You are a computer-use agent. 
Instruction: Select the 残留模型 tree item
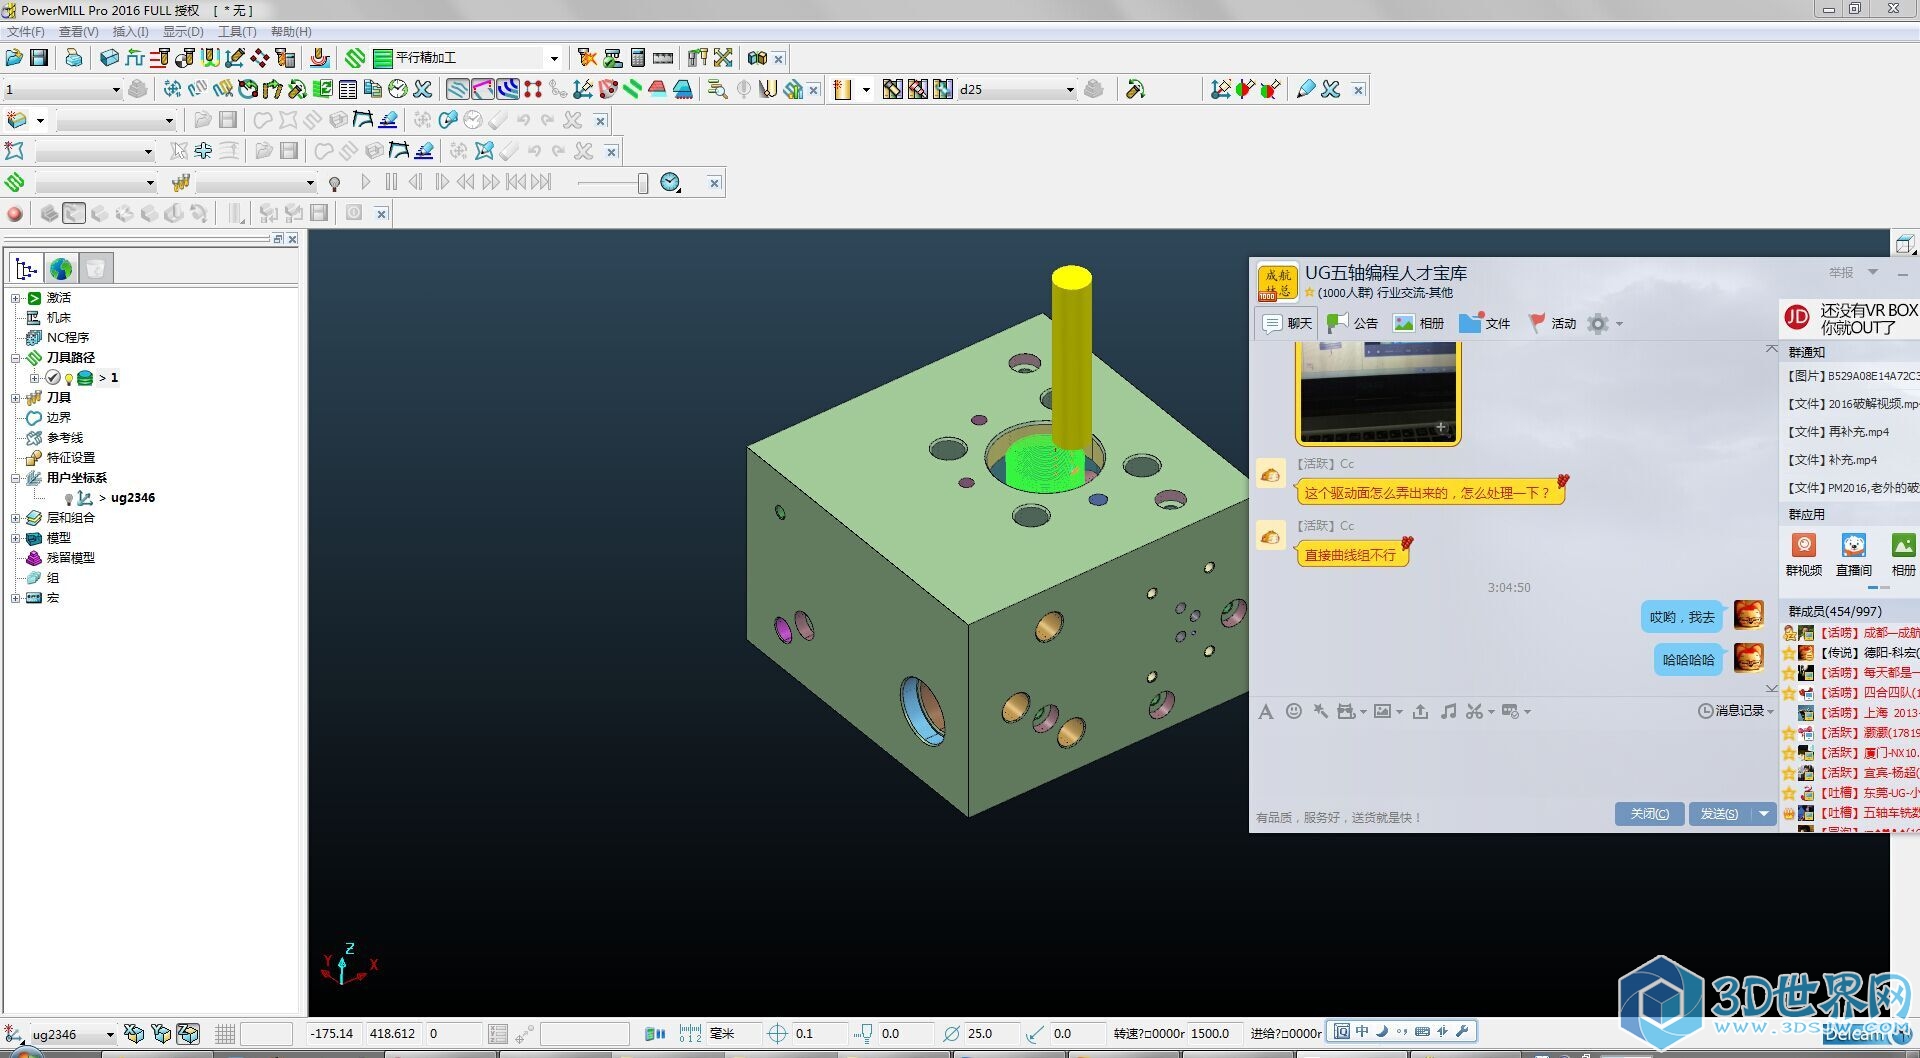pos(70,558)
